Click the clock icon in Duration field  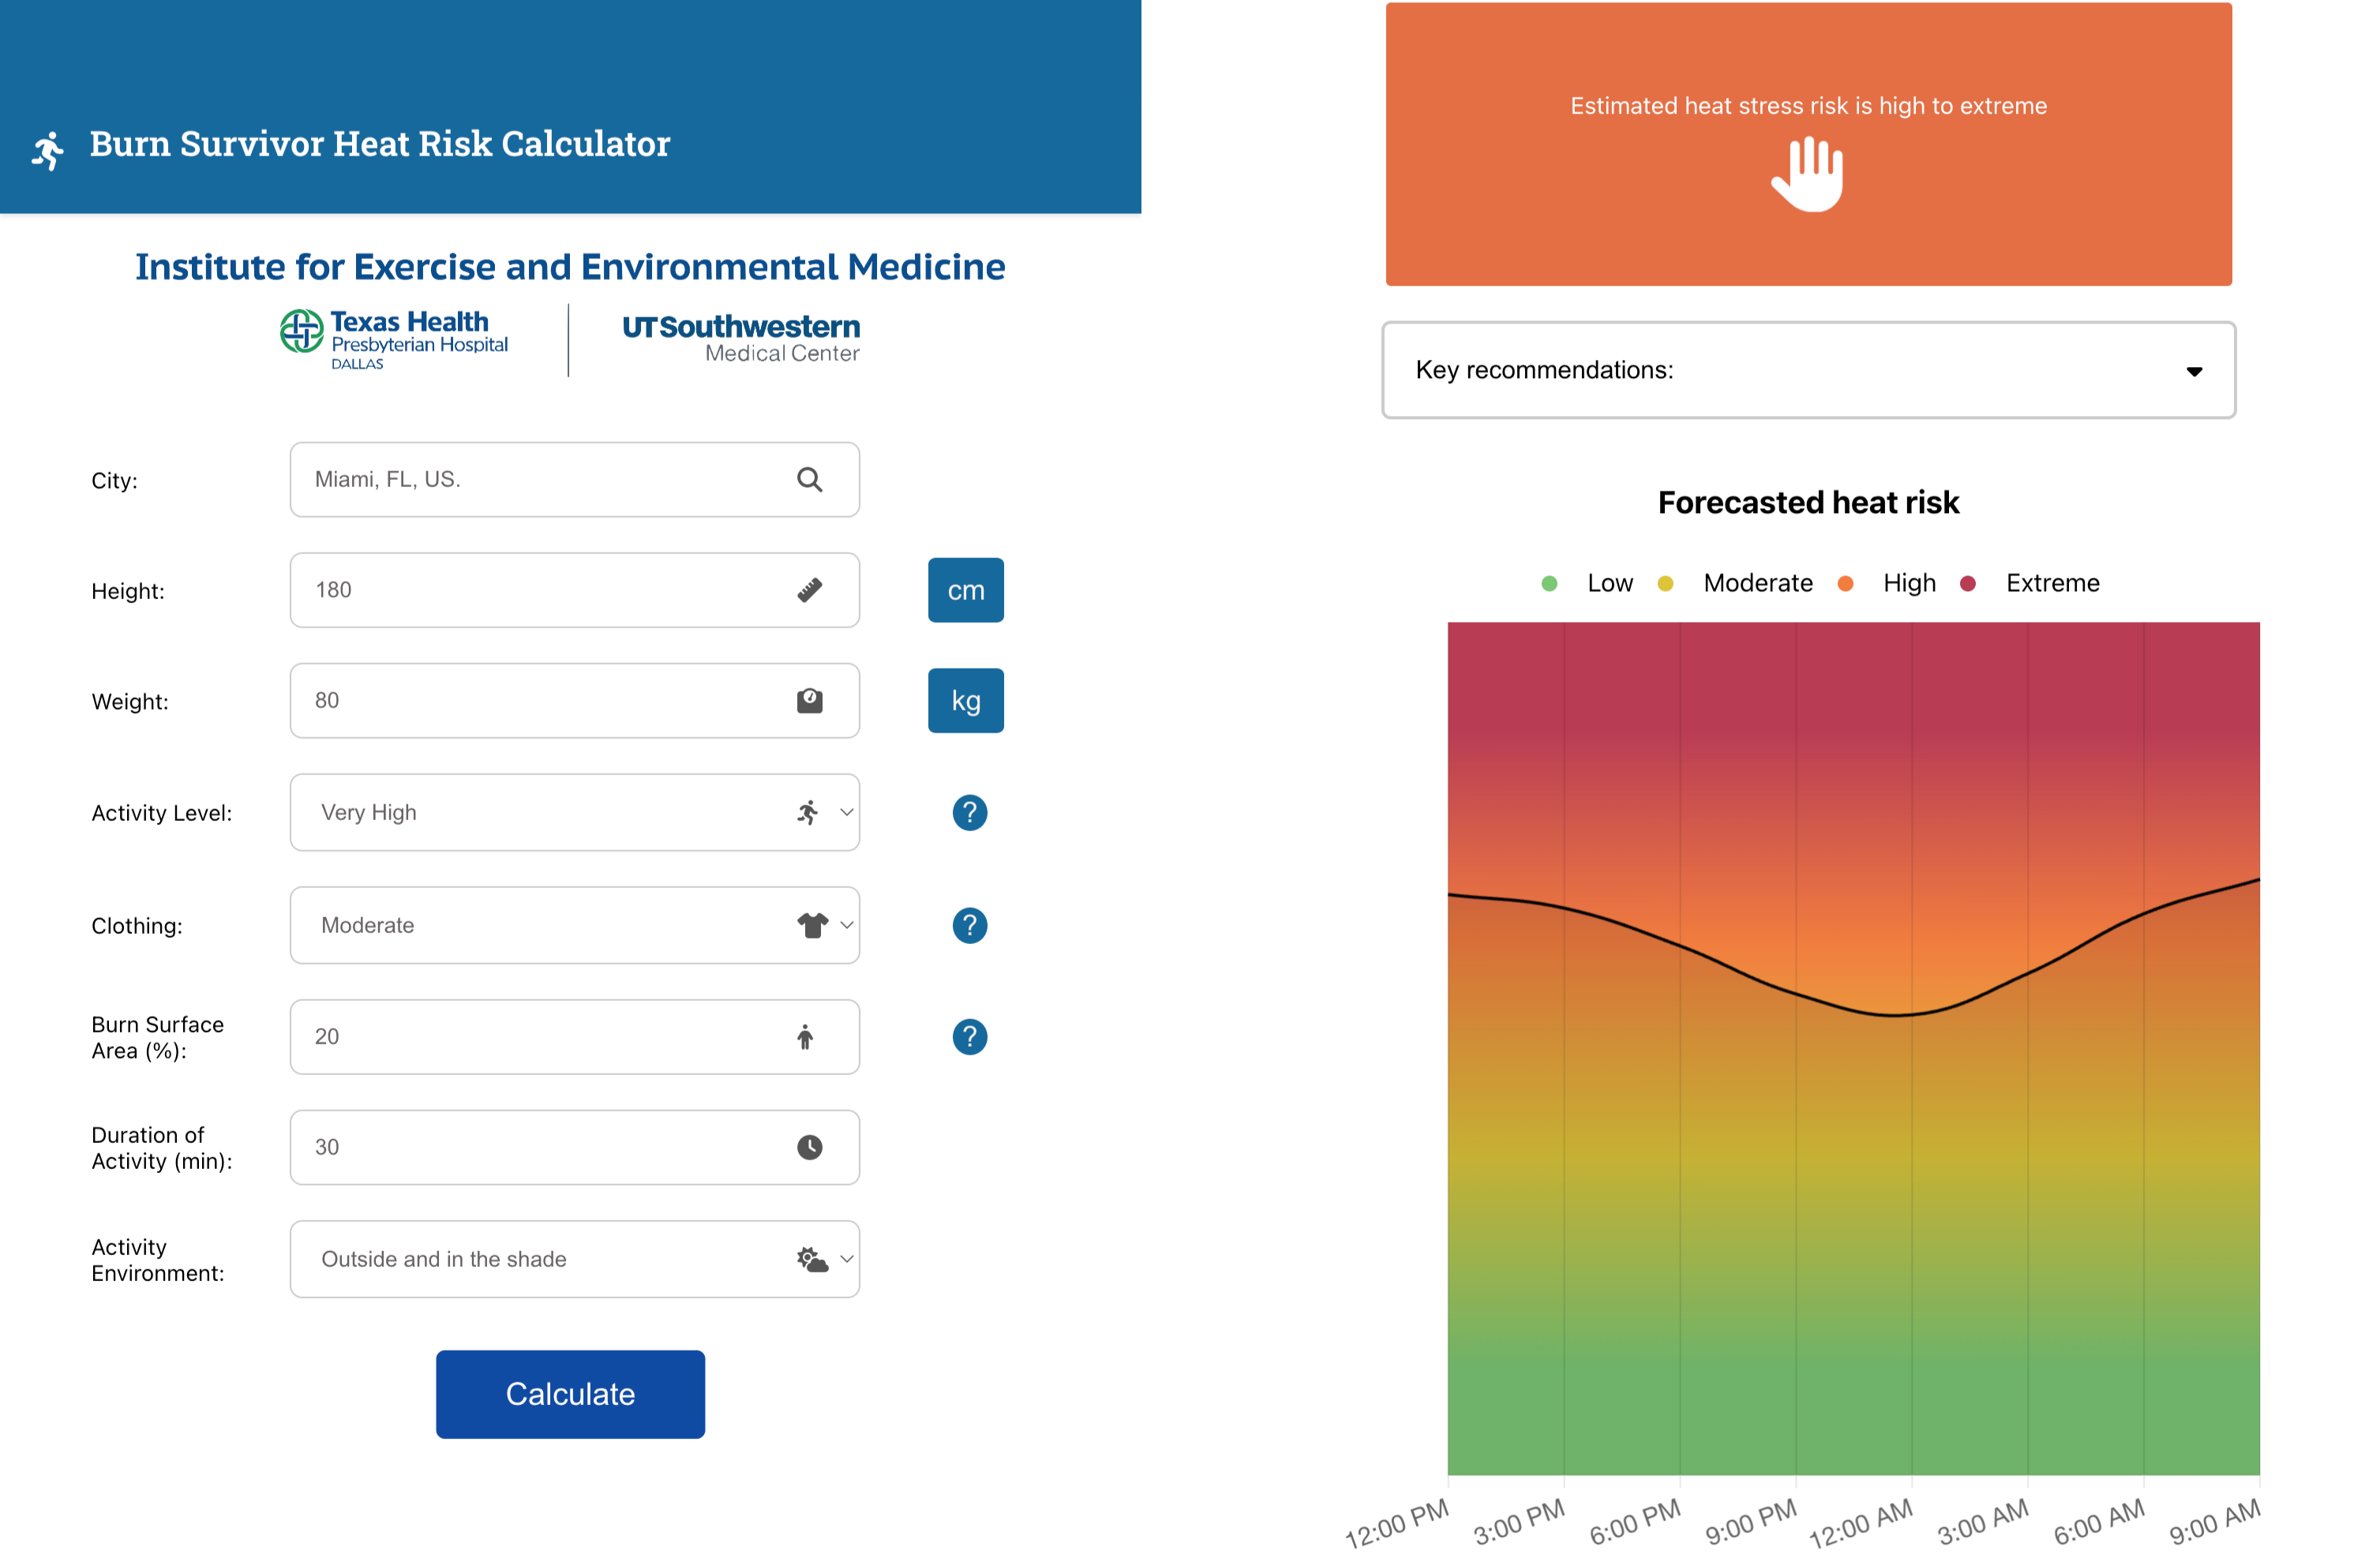810,1148
